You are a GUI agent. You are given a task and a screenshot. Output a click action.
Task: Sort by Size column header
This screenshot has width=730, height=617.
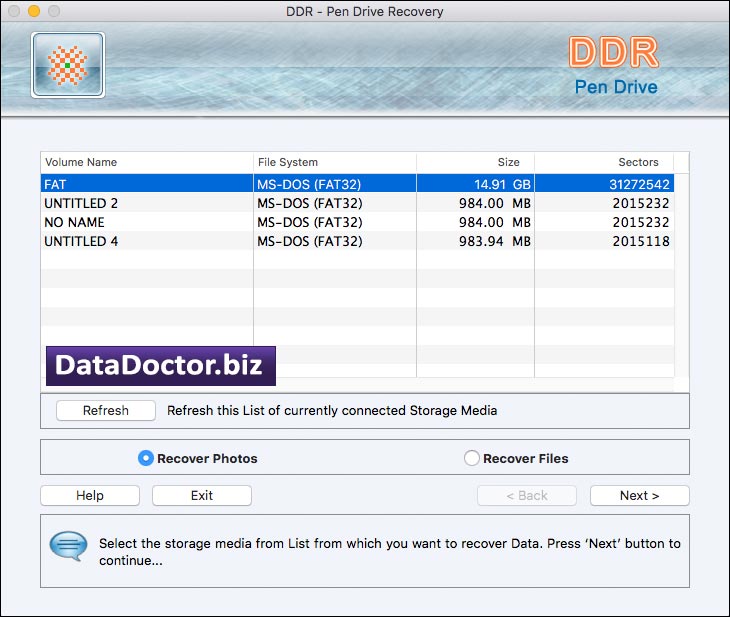coord(475,162)
